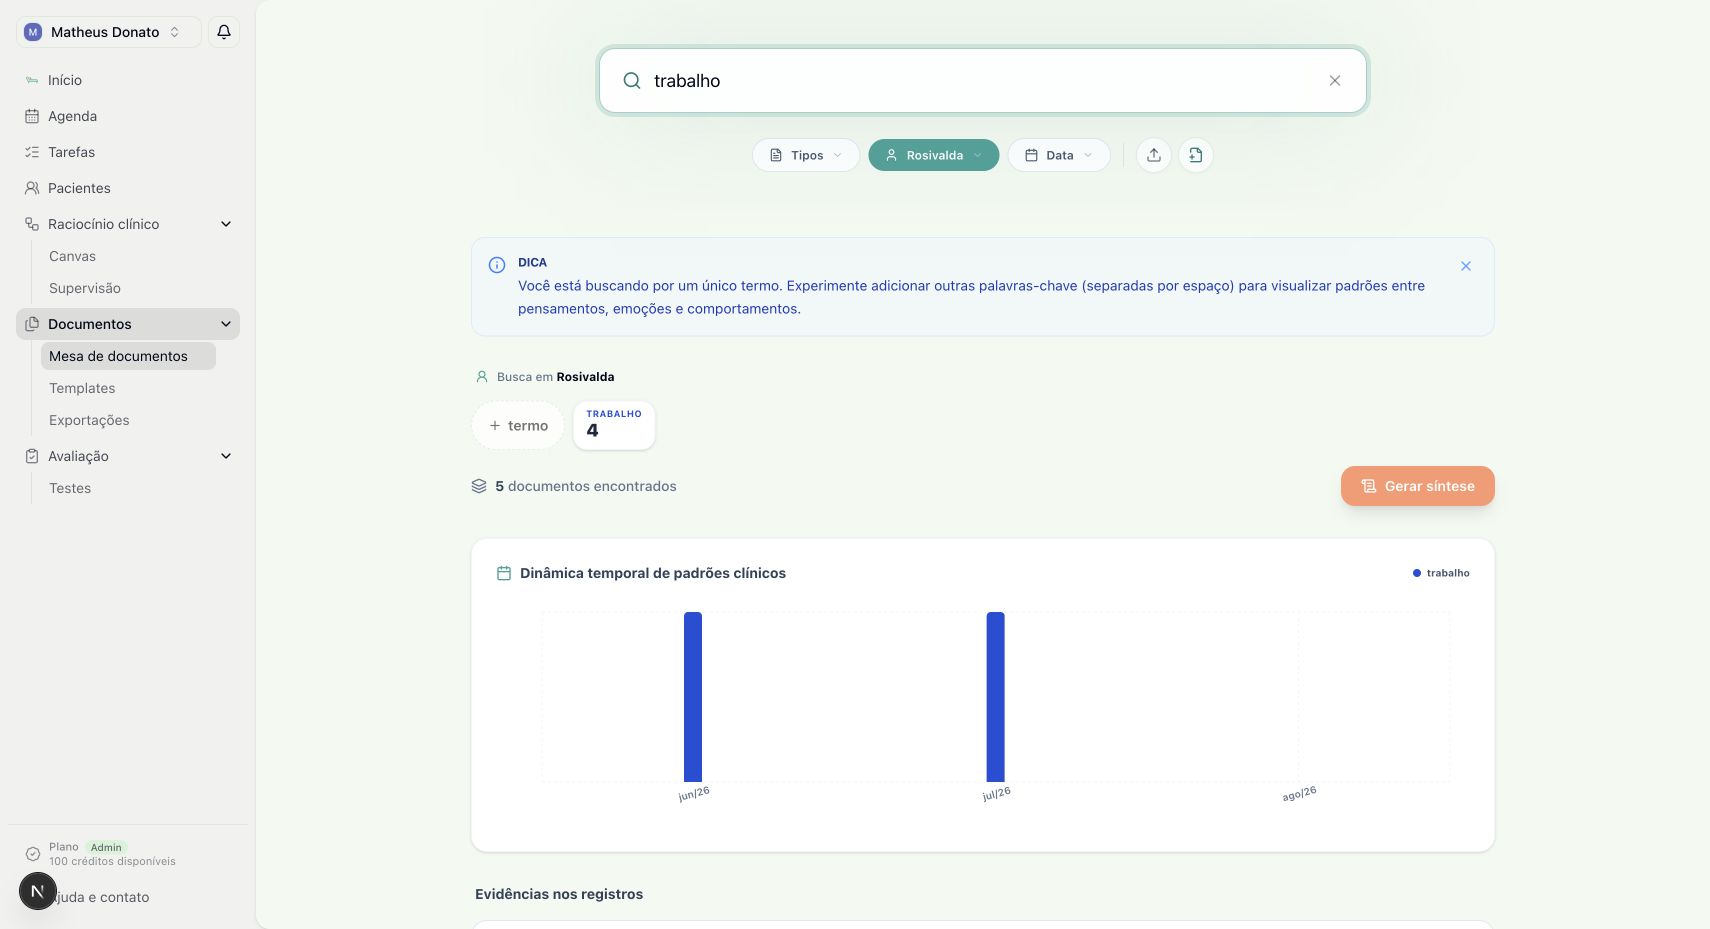
Task: Click the jun/26 bar in chart
Action: click(x=693, y=697)
